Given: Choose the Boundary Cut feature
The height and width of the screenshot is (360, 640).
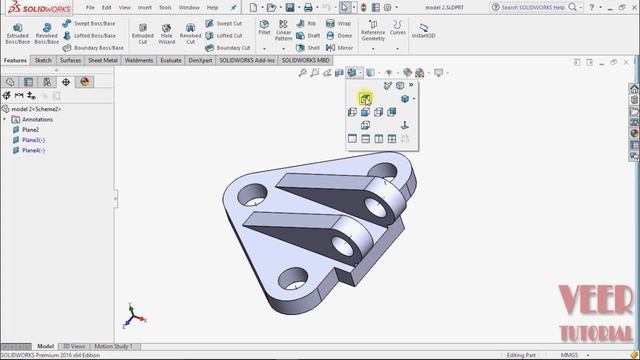Looking at the screenshot, I should [x=228, y=48].
